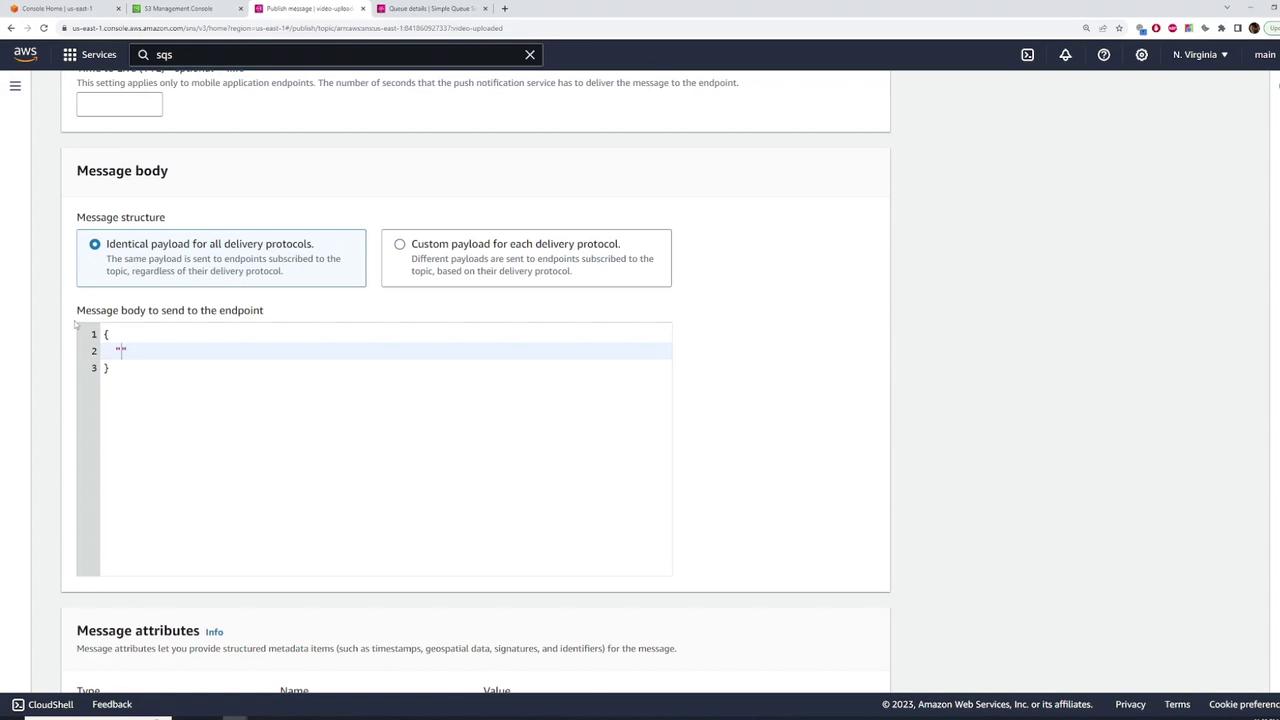Switch to the Queue details SQS tab
This screenshot has height=720, width=1280.
coord(430,8)
